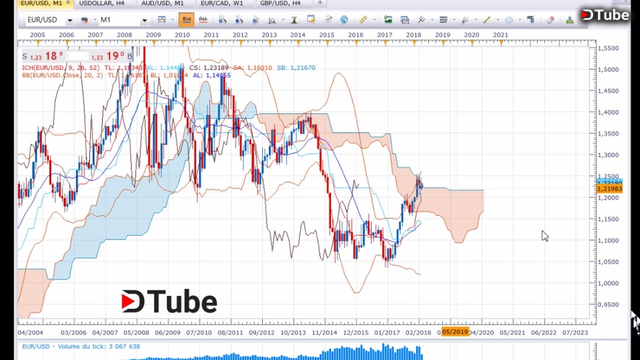Select the text label tool
Screen dimensions: 640x360
click(531, 19)
